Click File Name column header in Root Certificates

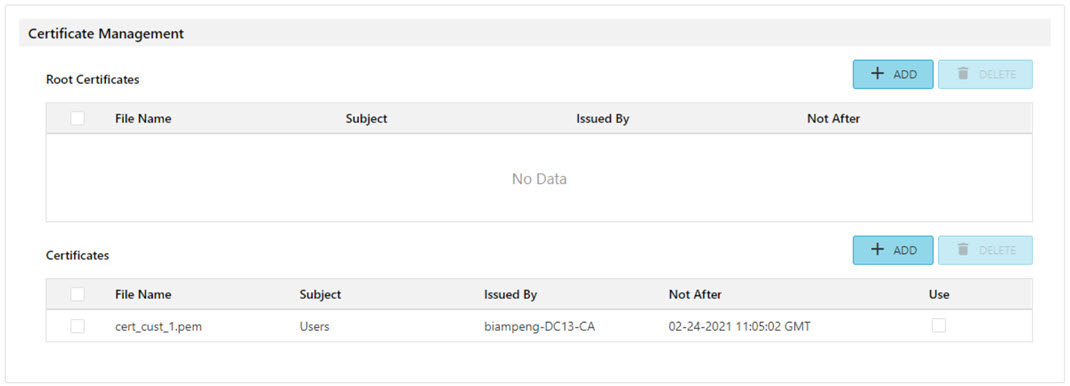click(143, 118)
